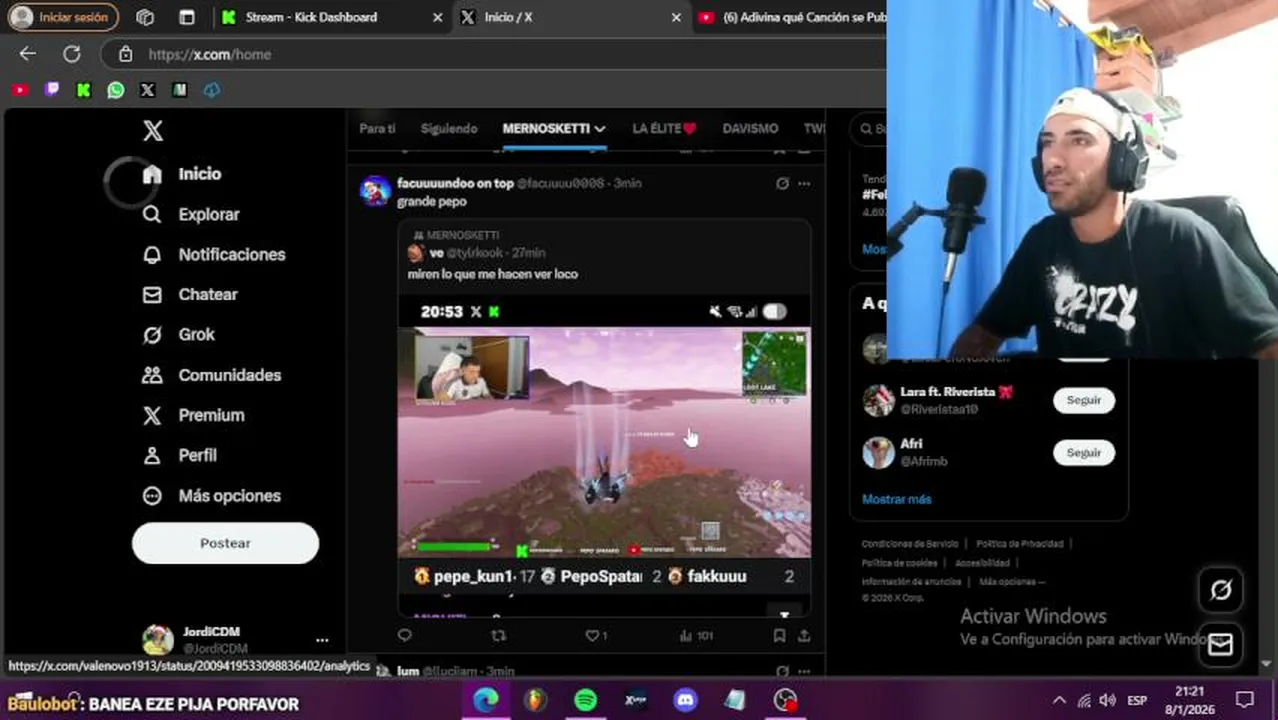1278x720 pixels.
Task: Open Twitch bookmark in favorites bar
Action: (52, 90)
